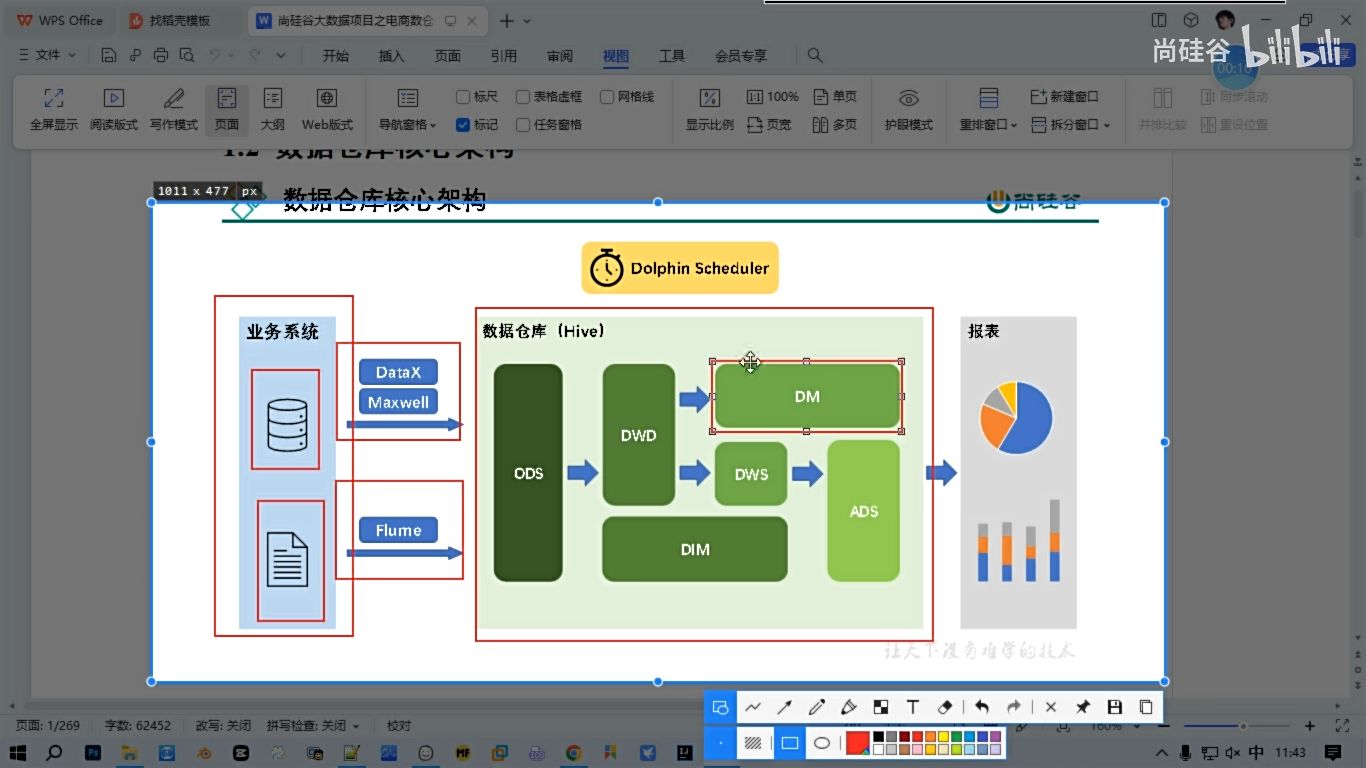Open the zoom ratio dialog

[710, 110]
